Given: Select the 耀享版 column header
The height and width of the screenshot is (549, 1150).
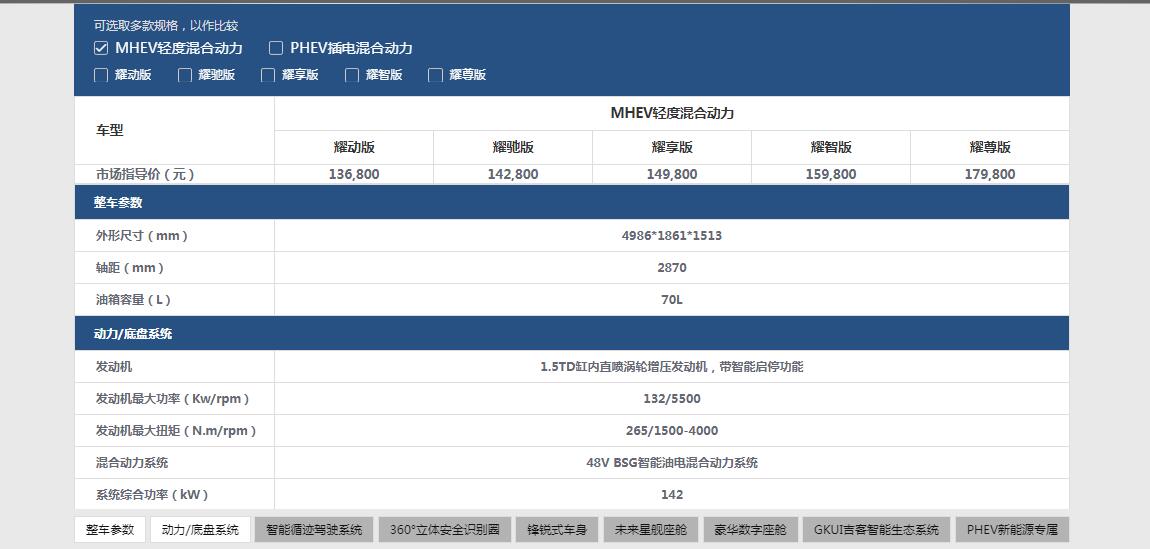Looking at the screenshot, I should tap(672, 147).
